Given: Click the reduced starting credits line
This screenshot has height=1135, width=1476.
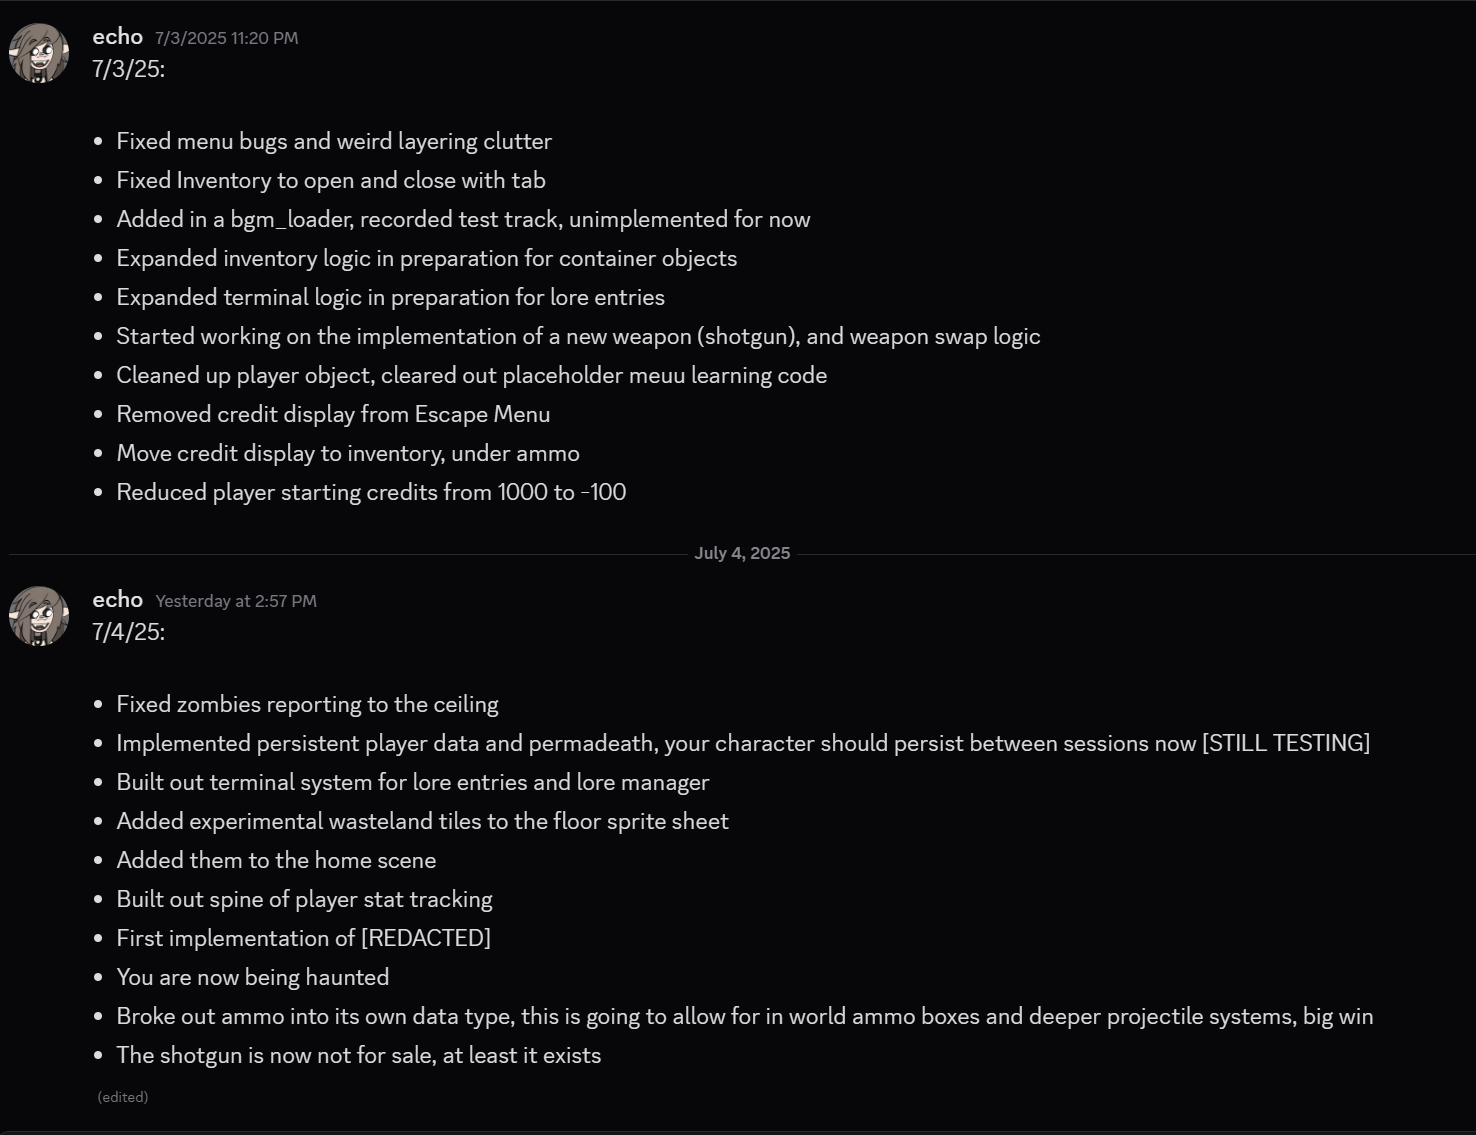Looking at the screenshot, I should point(371,492).
